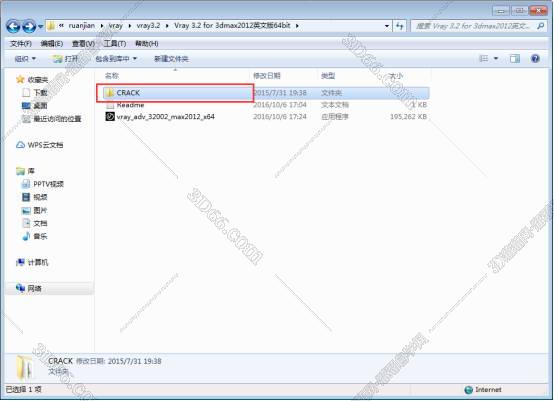Select the vray breadcrumb in the address bar

pyautogui.click(x=116, y=25)
